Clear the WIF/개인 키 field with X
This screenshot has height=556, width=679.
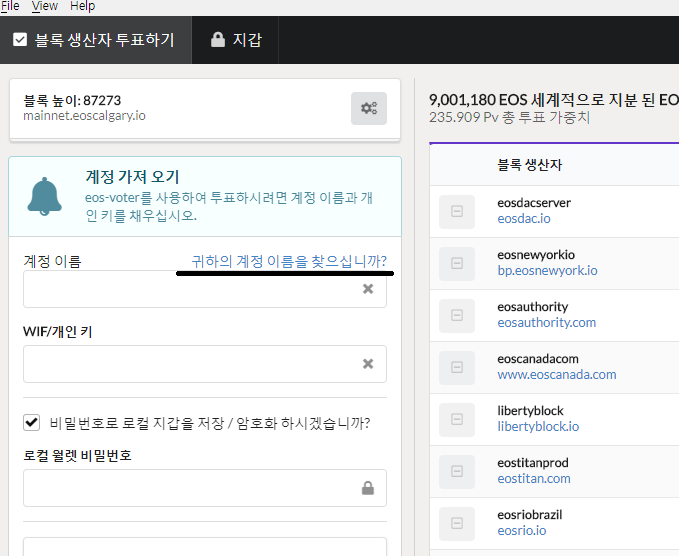(368, 364)
